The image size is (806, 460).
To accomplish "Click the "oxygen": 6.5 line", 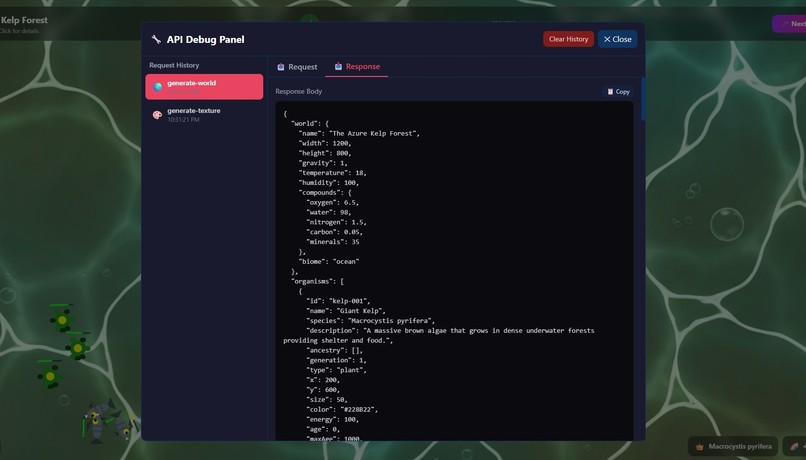I will pos(333,202).
